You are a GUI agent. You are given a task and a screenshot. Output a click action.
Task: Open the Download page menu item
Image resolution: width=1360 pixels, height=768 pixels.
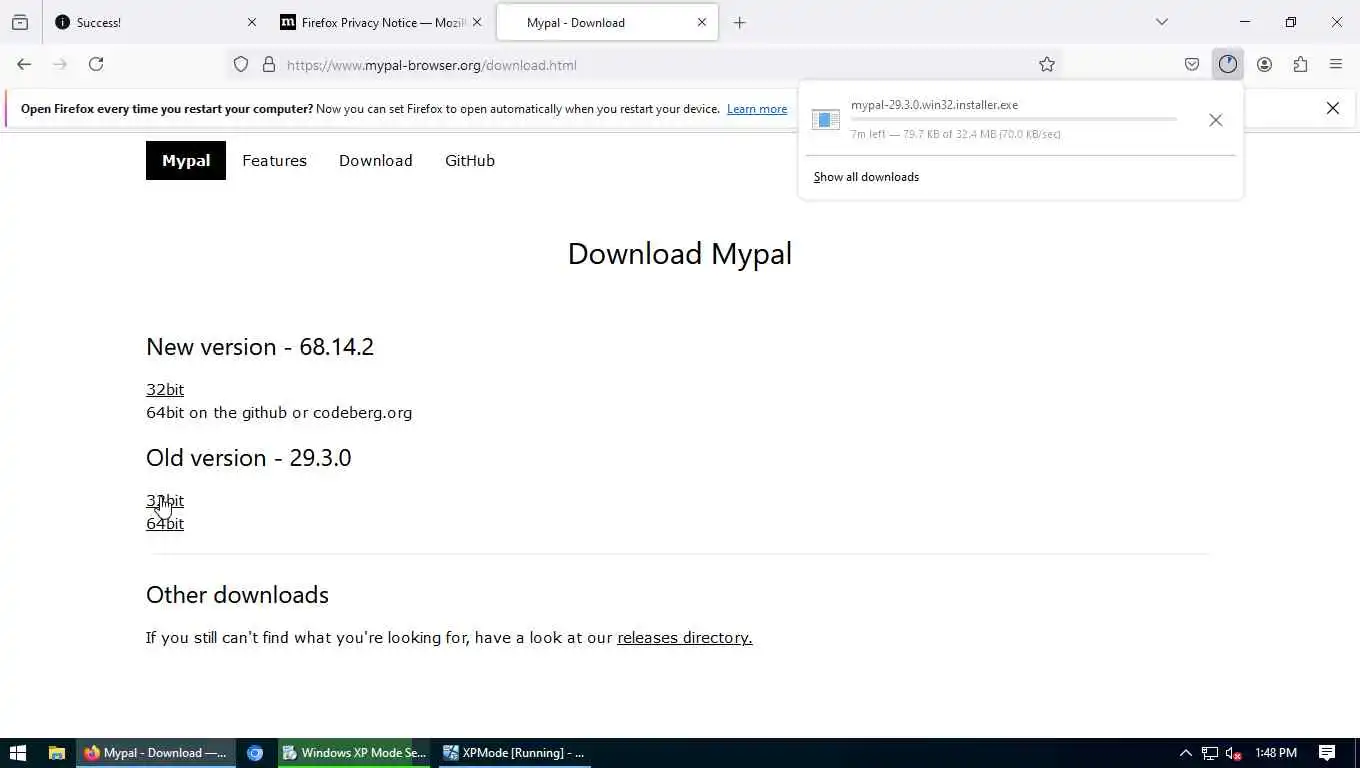[x=376, y=160]
